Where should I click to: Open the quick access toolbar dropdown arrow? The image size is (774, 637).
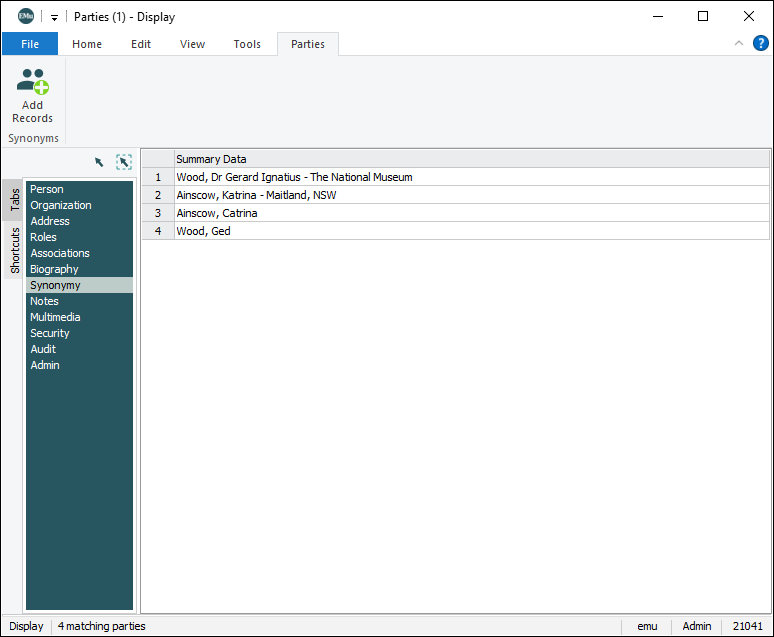click(x=54, y=17)
